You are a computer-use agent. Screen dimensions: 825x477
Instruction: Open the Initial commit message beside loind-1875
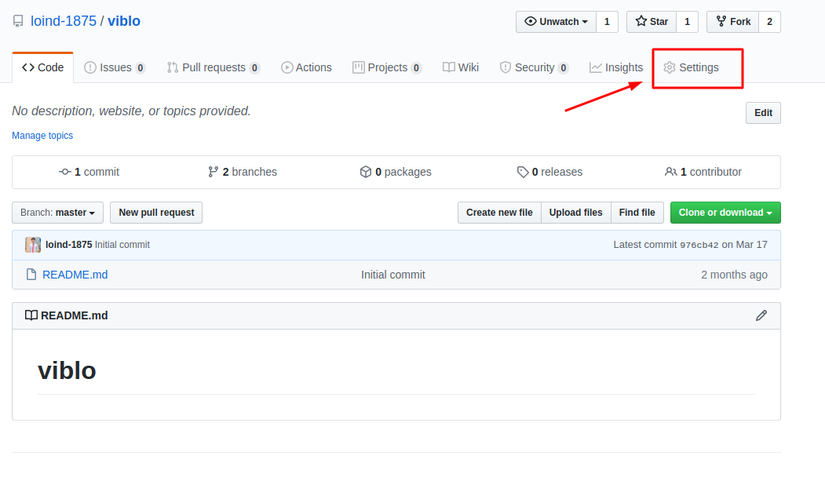tap(122, 245)
